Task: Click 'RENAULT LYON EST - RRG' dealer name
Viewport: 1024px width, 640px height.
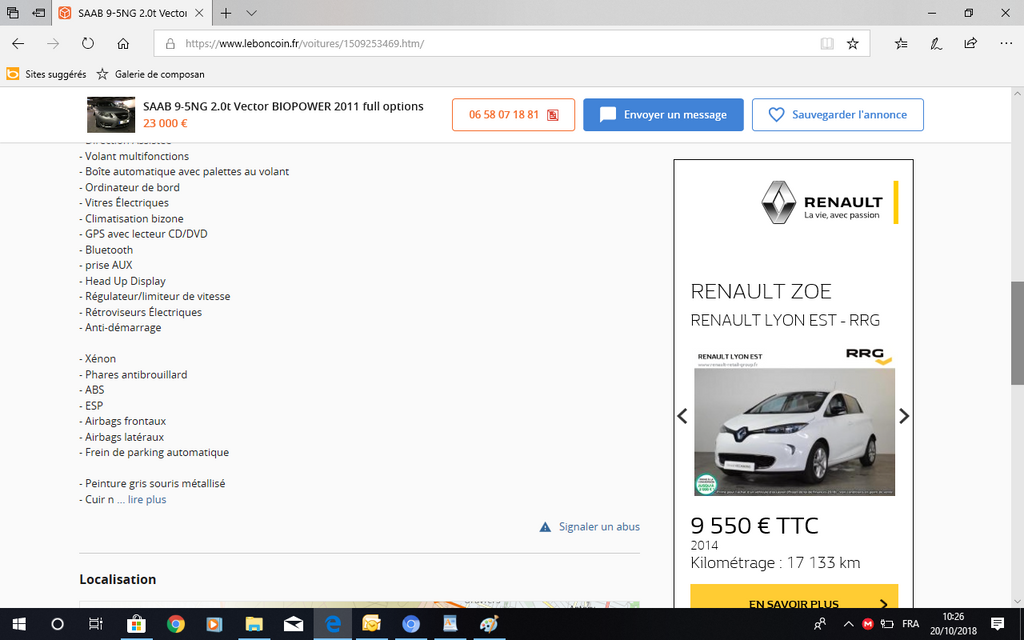Action: pos(785,321)
